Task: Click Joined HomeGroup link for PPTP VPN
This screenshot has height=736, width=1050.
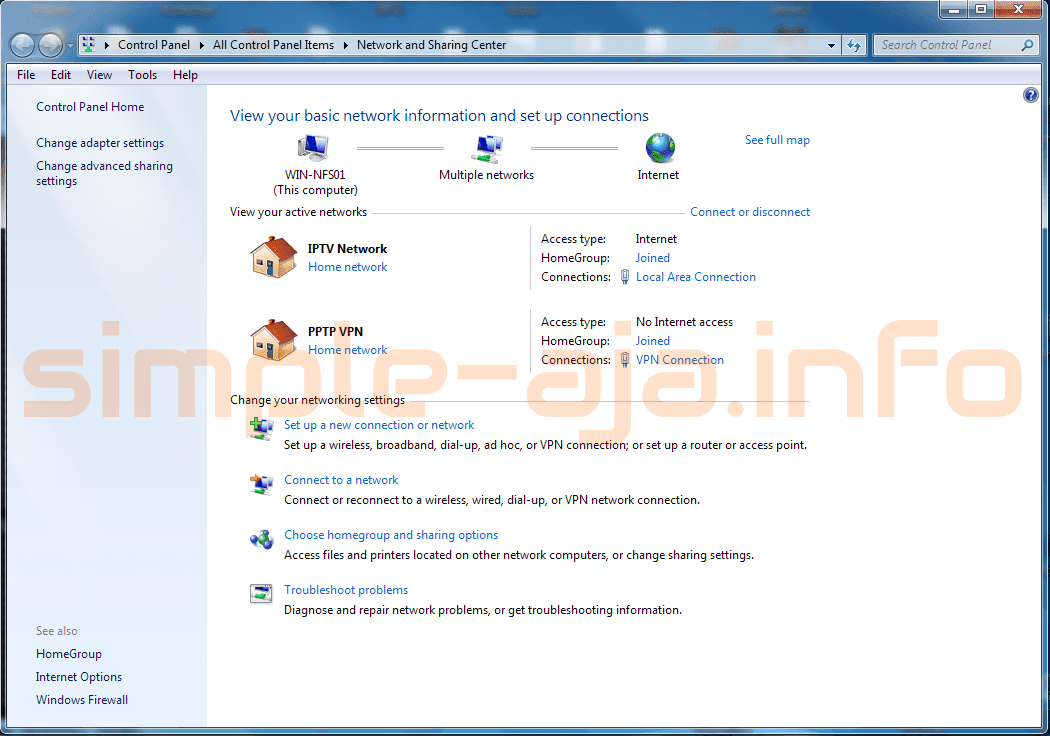Action: 653,341
